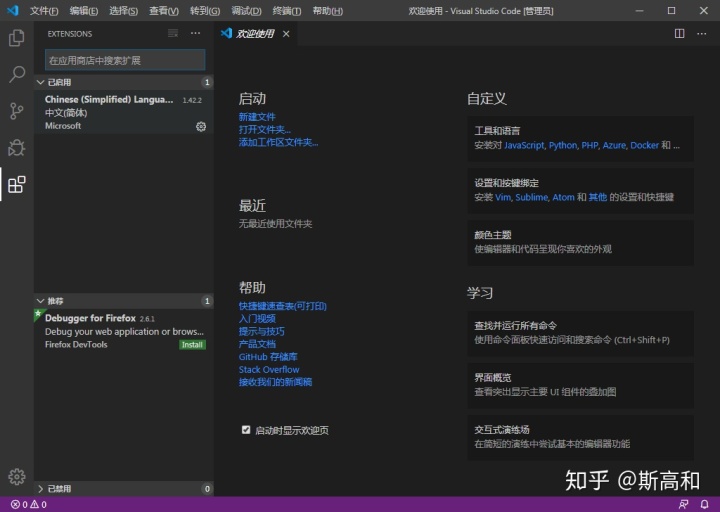Open the 提示与技巧 link
Screen dimensions: 720x512
click(262, 331)
